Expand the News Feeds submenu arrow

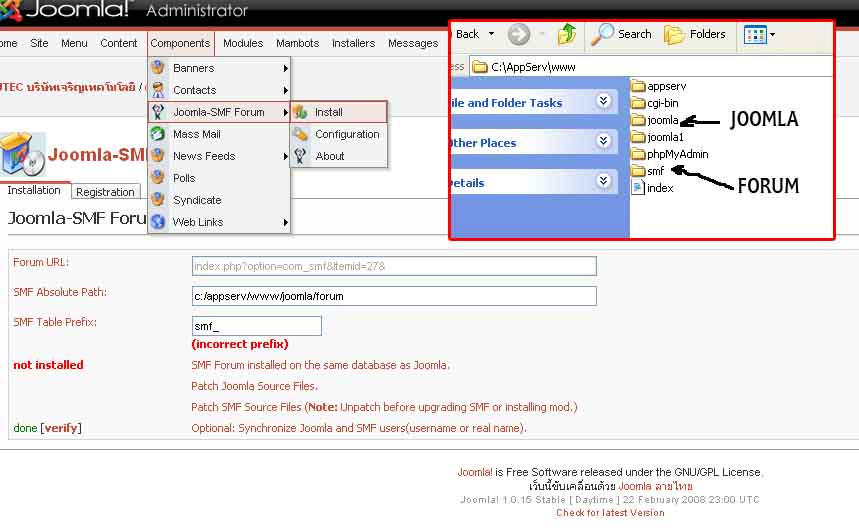point(285,157)
